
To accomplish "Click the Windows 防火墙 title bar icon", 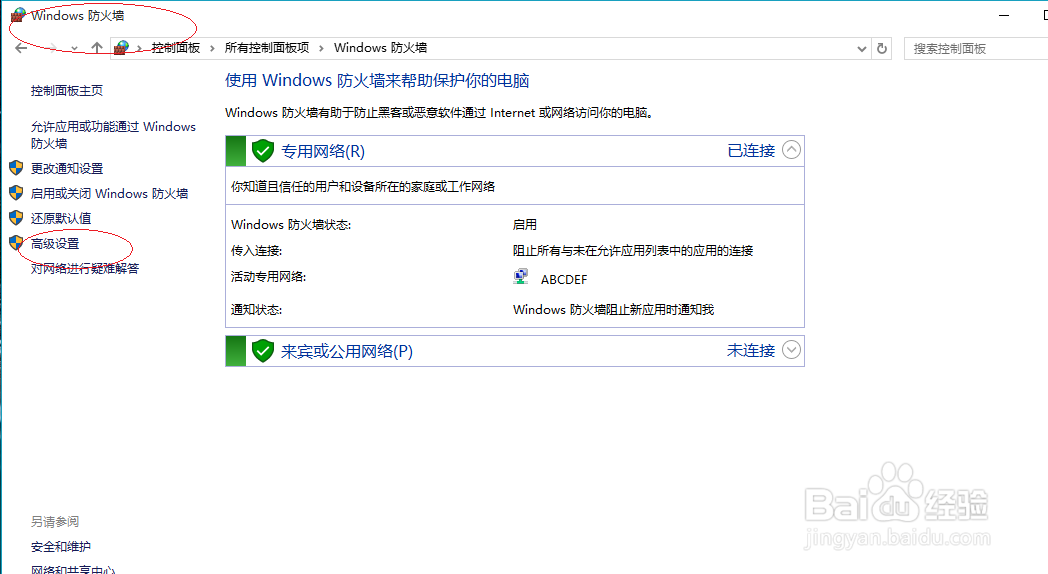I will tap(18, 15).
